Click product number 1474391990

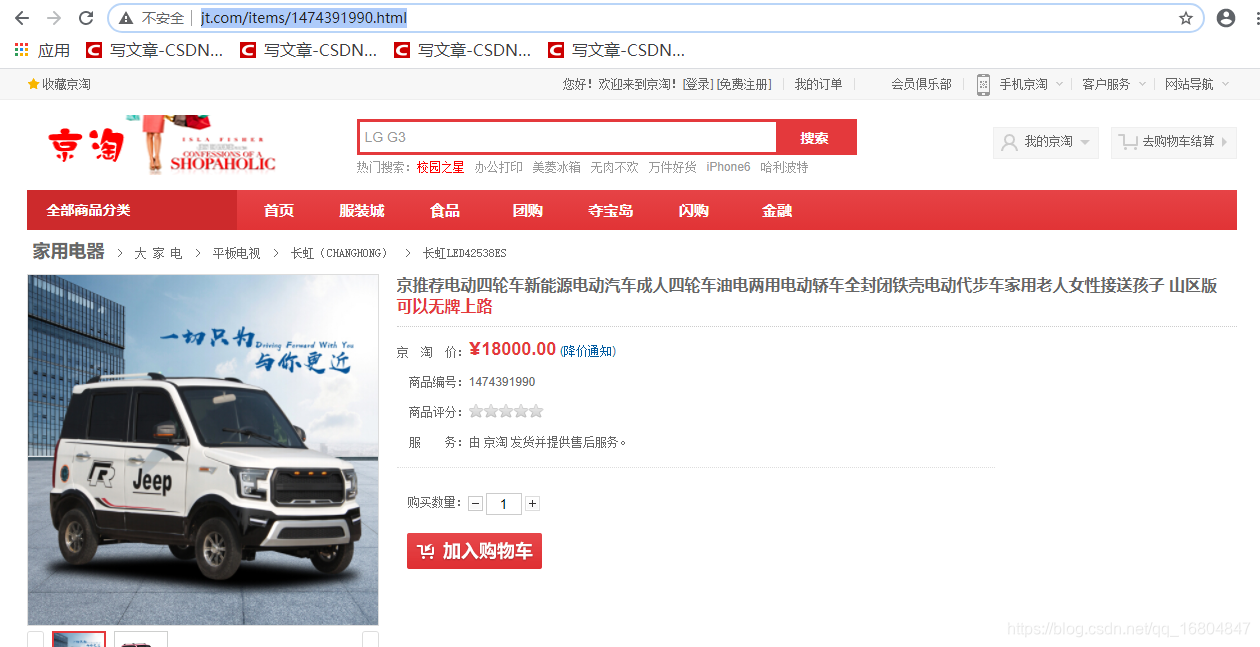pyautogui.click(x=502, y=382)
